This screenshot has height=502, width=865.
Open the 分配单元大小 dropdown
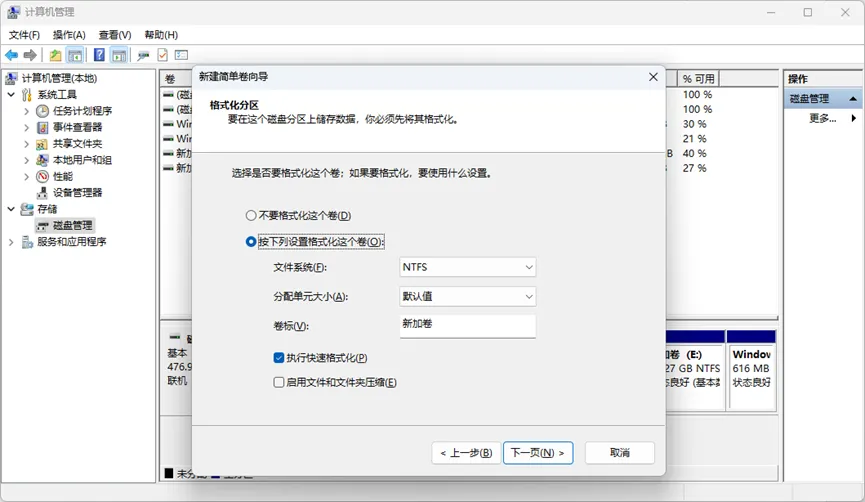[467, 297]
